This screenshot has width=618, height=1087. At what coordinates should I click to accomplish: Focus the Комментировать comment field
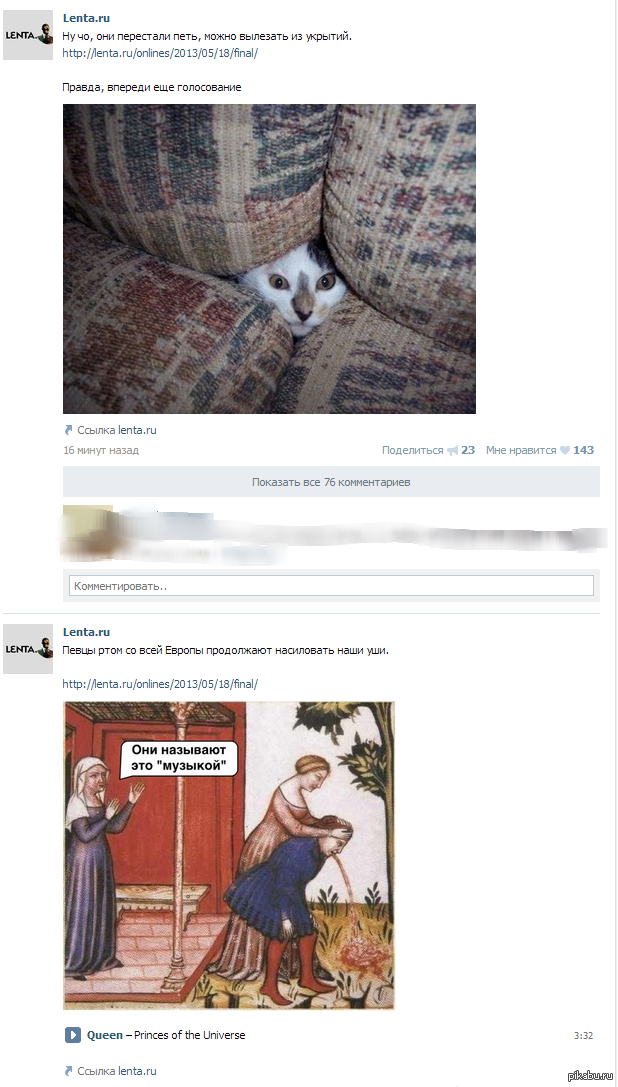click(x=332, y=586)
